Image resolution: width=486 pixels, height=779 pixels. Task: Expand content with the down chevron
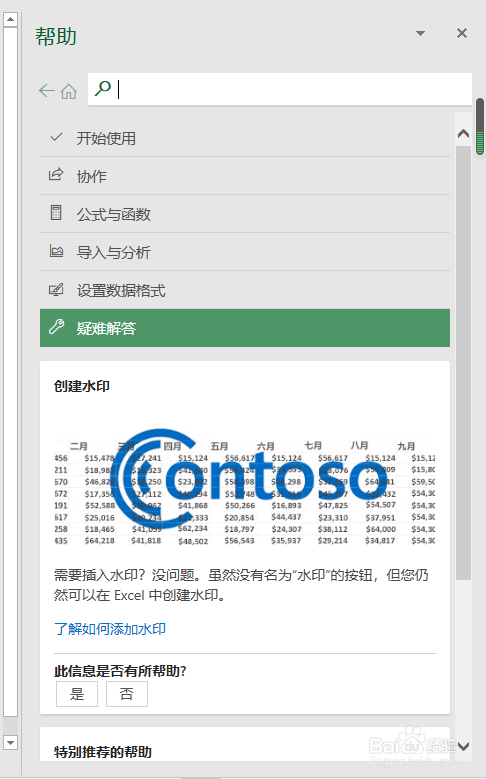(463, 746)
